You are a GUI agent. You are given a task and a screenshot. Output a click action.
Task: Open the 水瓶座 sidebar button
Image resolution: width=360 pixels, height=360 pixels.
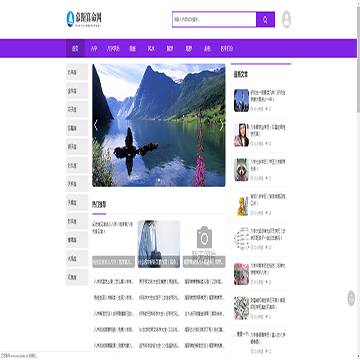(x=77, y=259)
